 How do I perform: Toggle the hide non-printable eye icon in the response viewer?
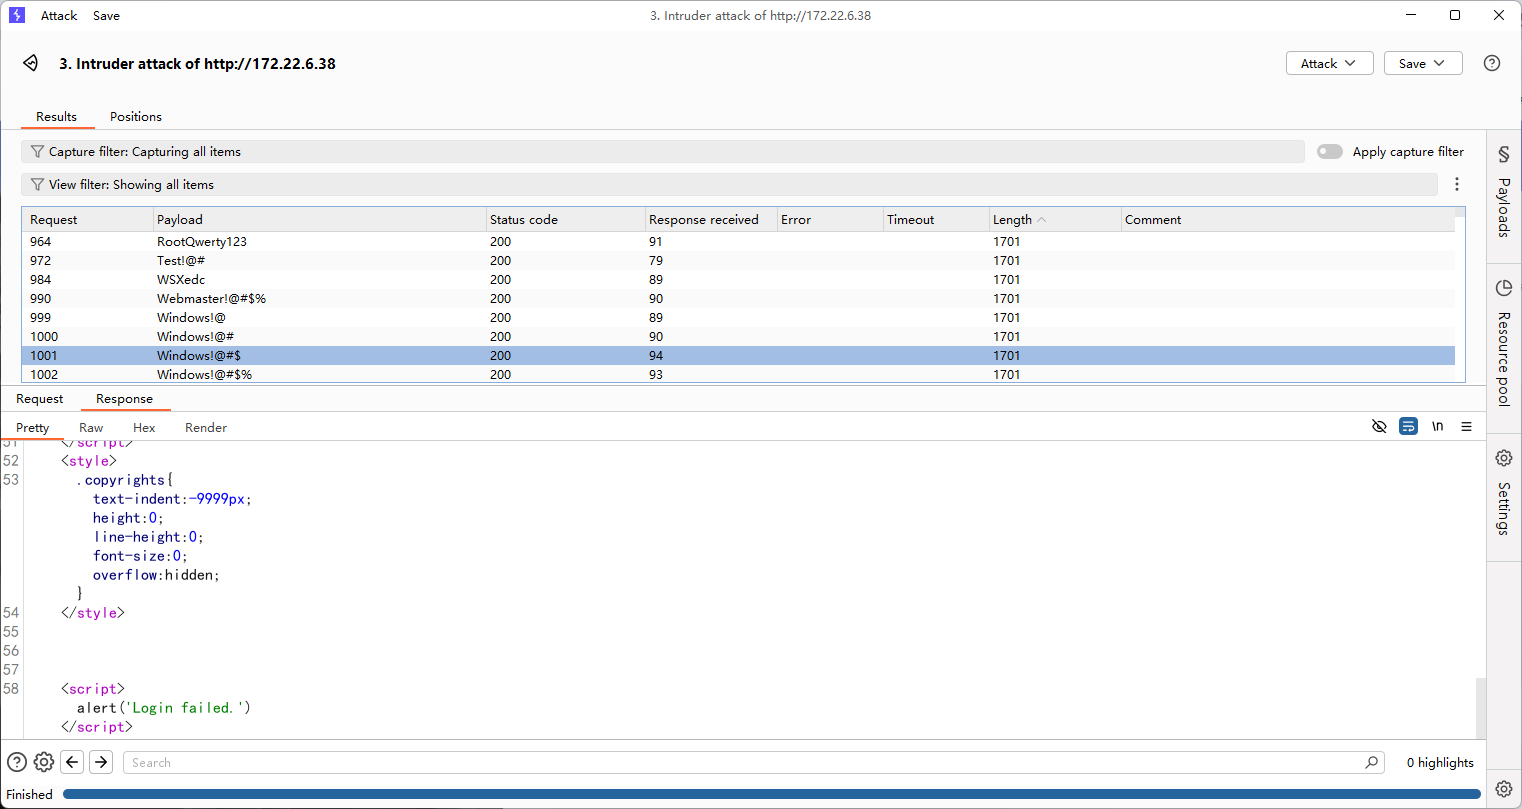(1379, 427)
